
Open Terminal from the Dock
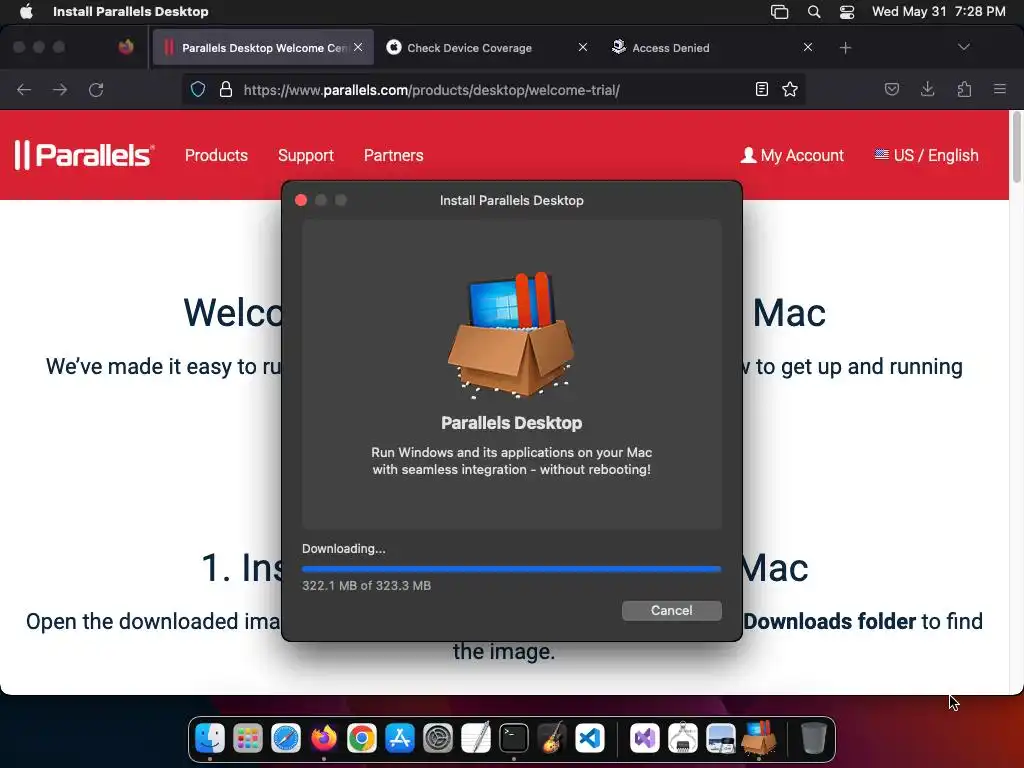coord(514,739)
